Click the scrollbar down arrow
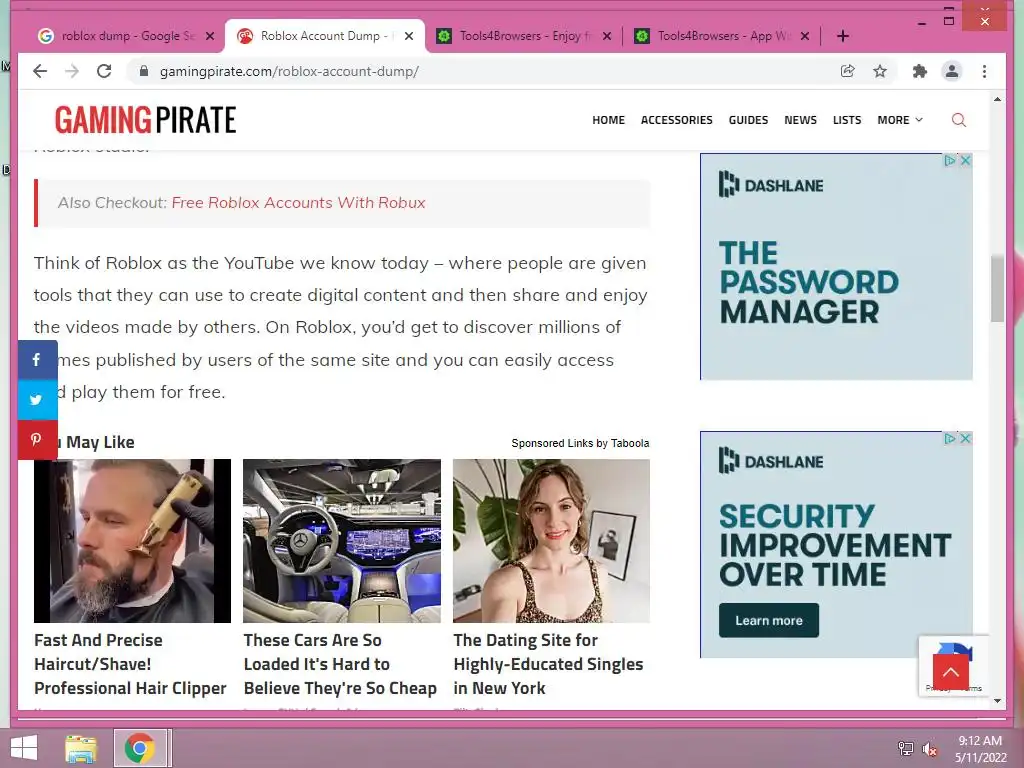Viewport: 1024px width, 768px height. [x=997, y=701]
